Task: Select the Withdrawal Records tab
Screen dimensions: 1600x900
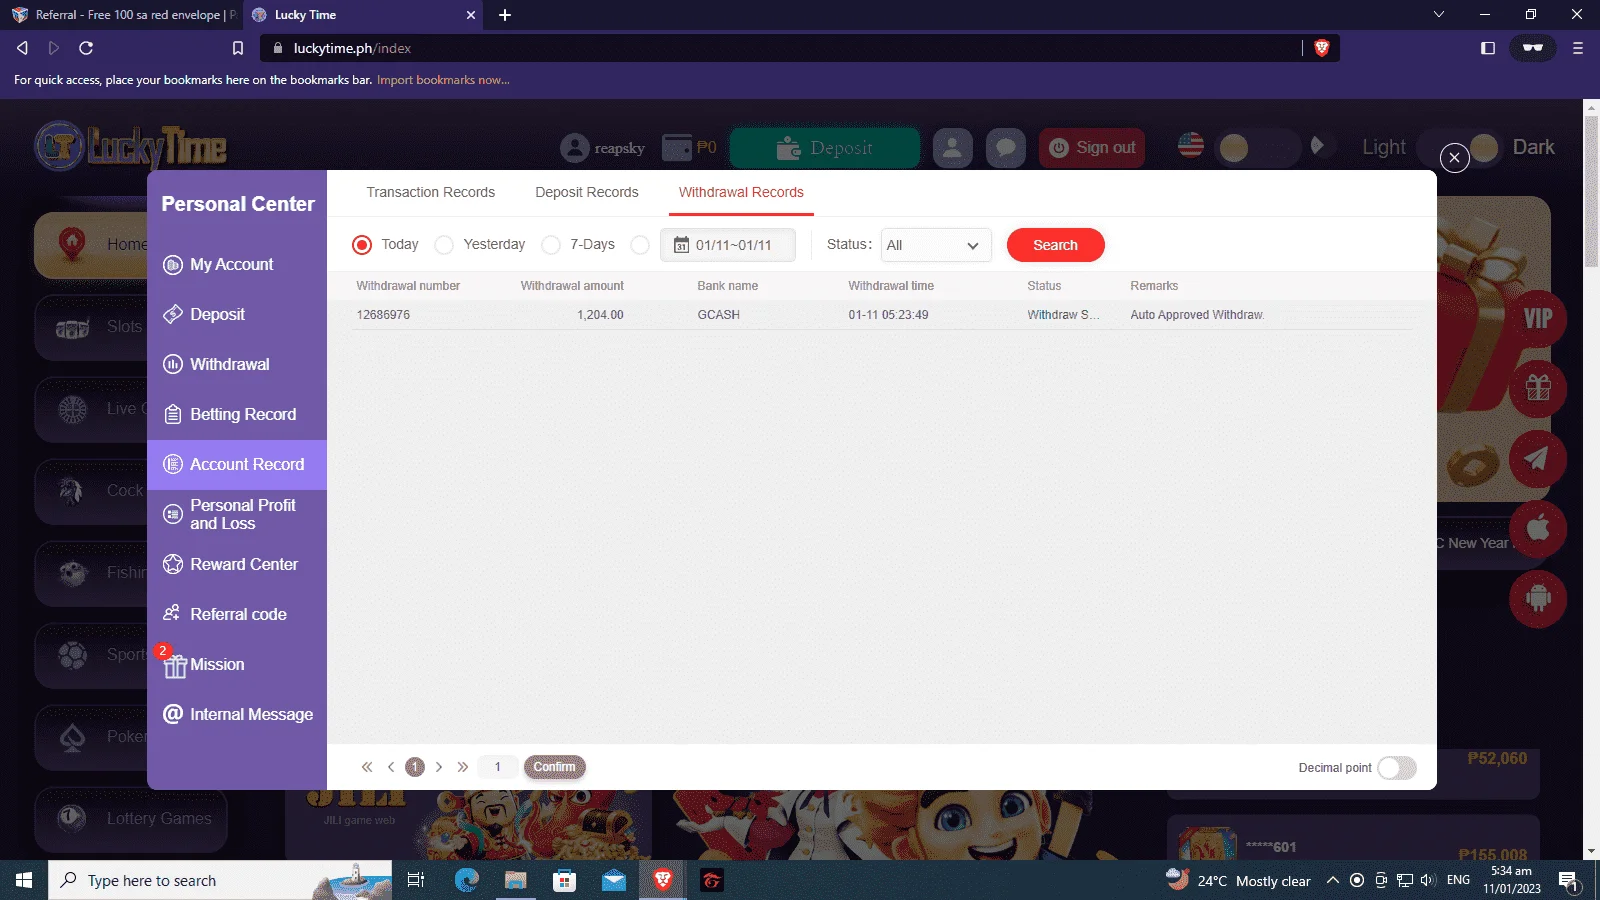Action: (x=741, y=192)
